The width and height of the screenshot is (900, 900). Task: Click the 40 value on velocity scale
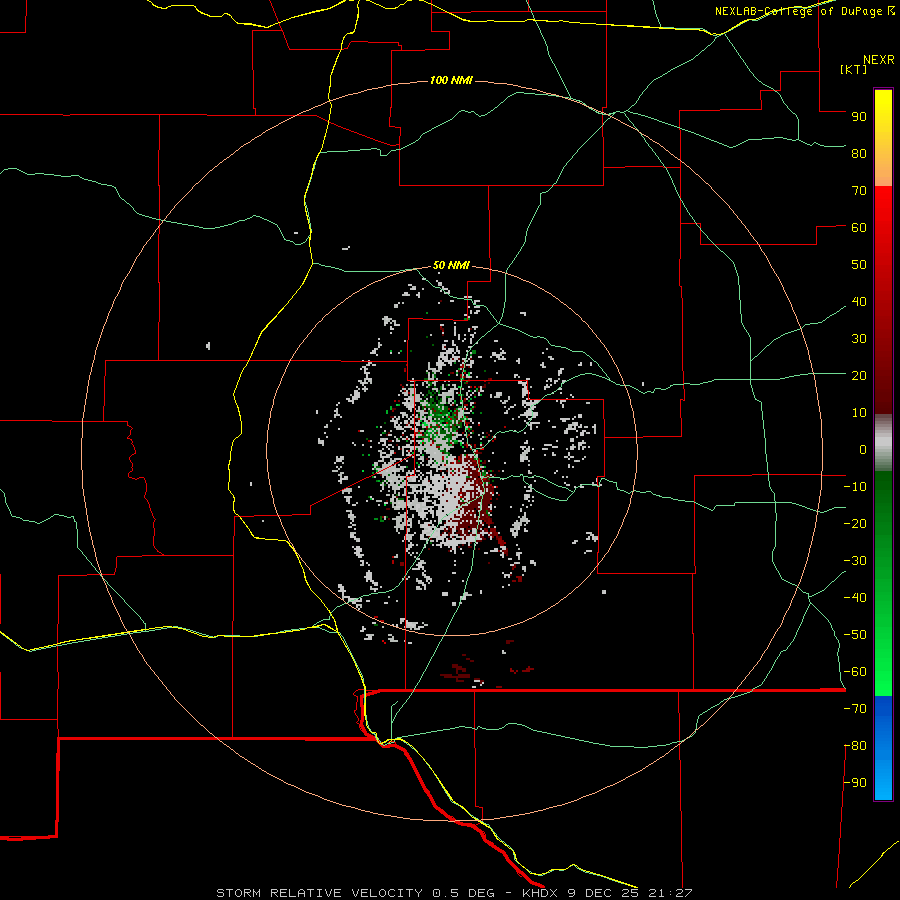coord(859,301)
